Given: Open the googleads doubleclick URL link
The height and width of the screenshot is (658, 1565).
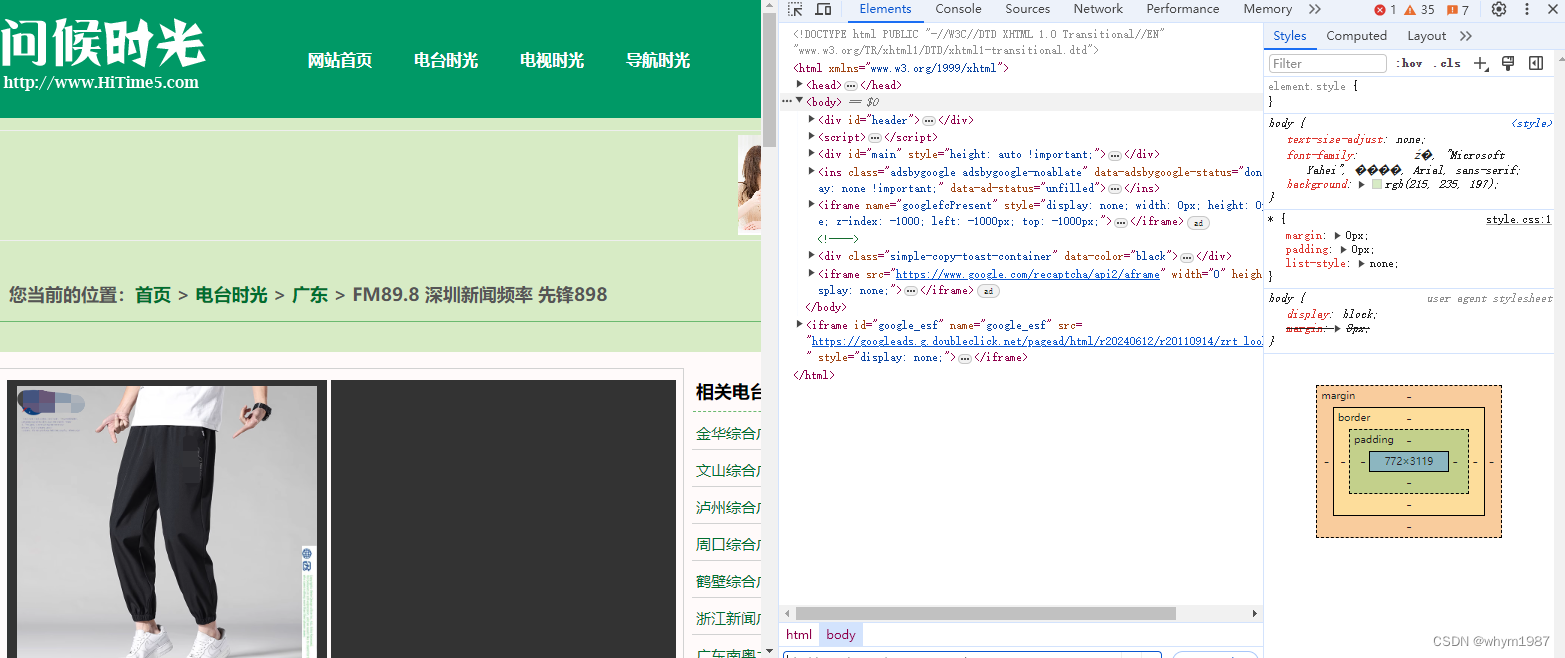Looking at the screenshot, I should coord(1037,341).
